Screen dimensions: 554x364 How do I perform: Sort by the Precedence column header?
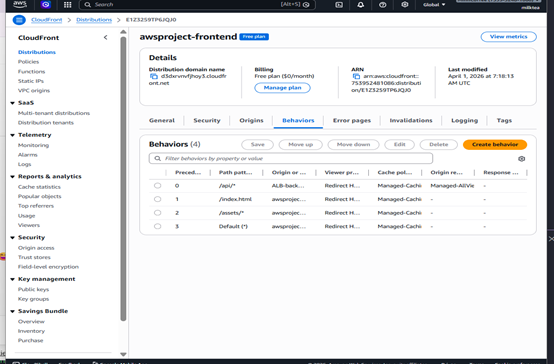pyautogui.click(x=188, y=172)
